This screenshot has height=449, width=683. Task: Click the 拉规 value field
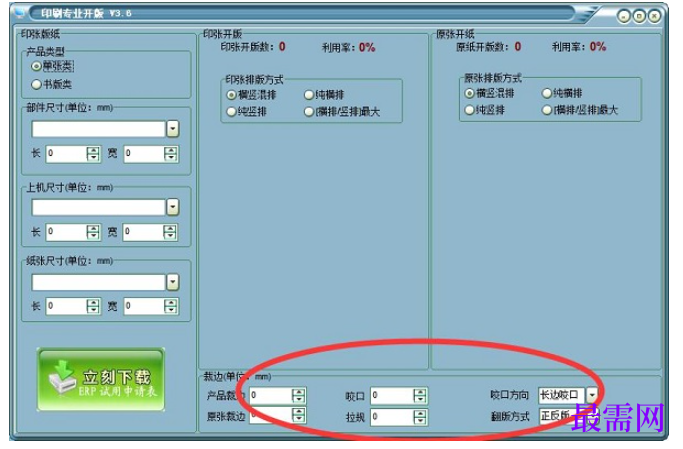[x=392, y=417]
